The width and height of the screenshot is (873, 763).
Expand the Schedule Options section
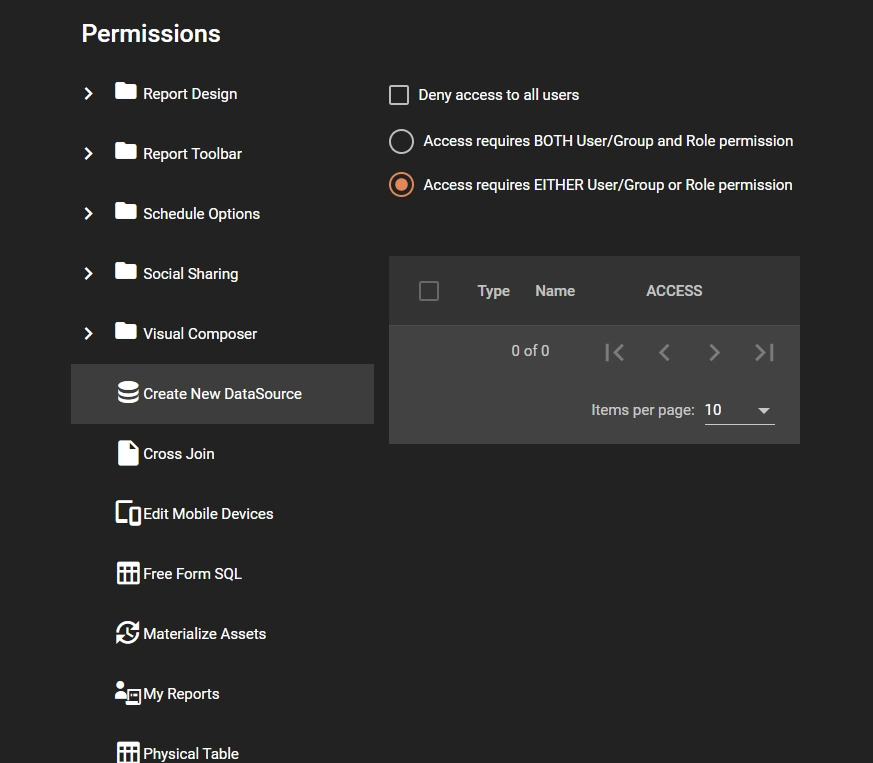pos(89,213)
